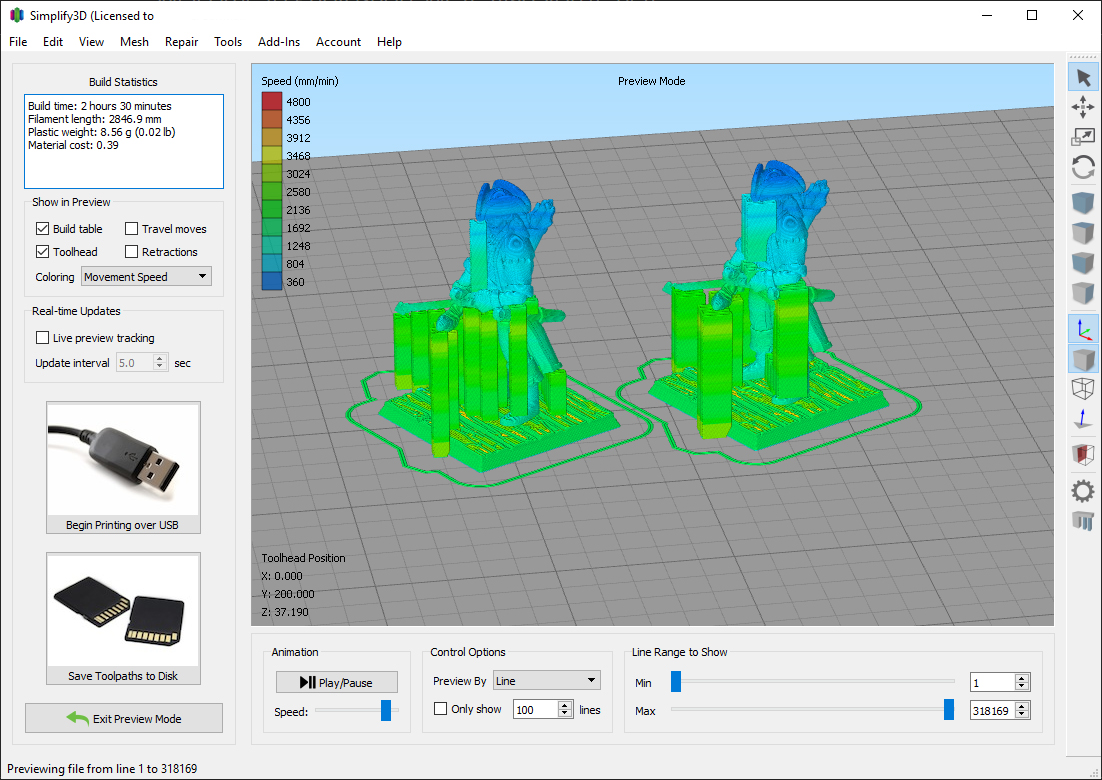Screen dimensions: 1102x780
Task: Increase the Max line range value
Action: click(1022, 706)
